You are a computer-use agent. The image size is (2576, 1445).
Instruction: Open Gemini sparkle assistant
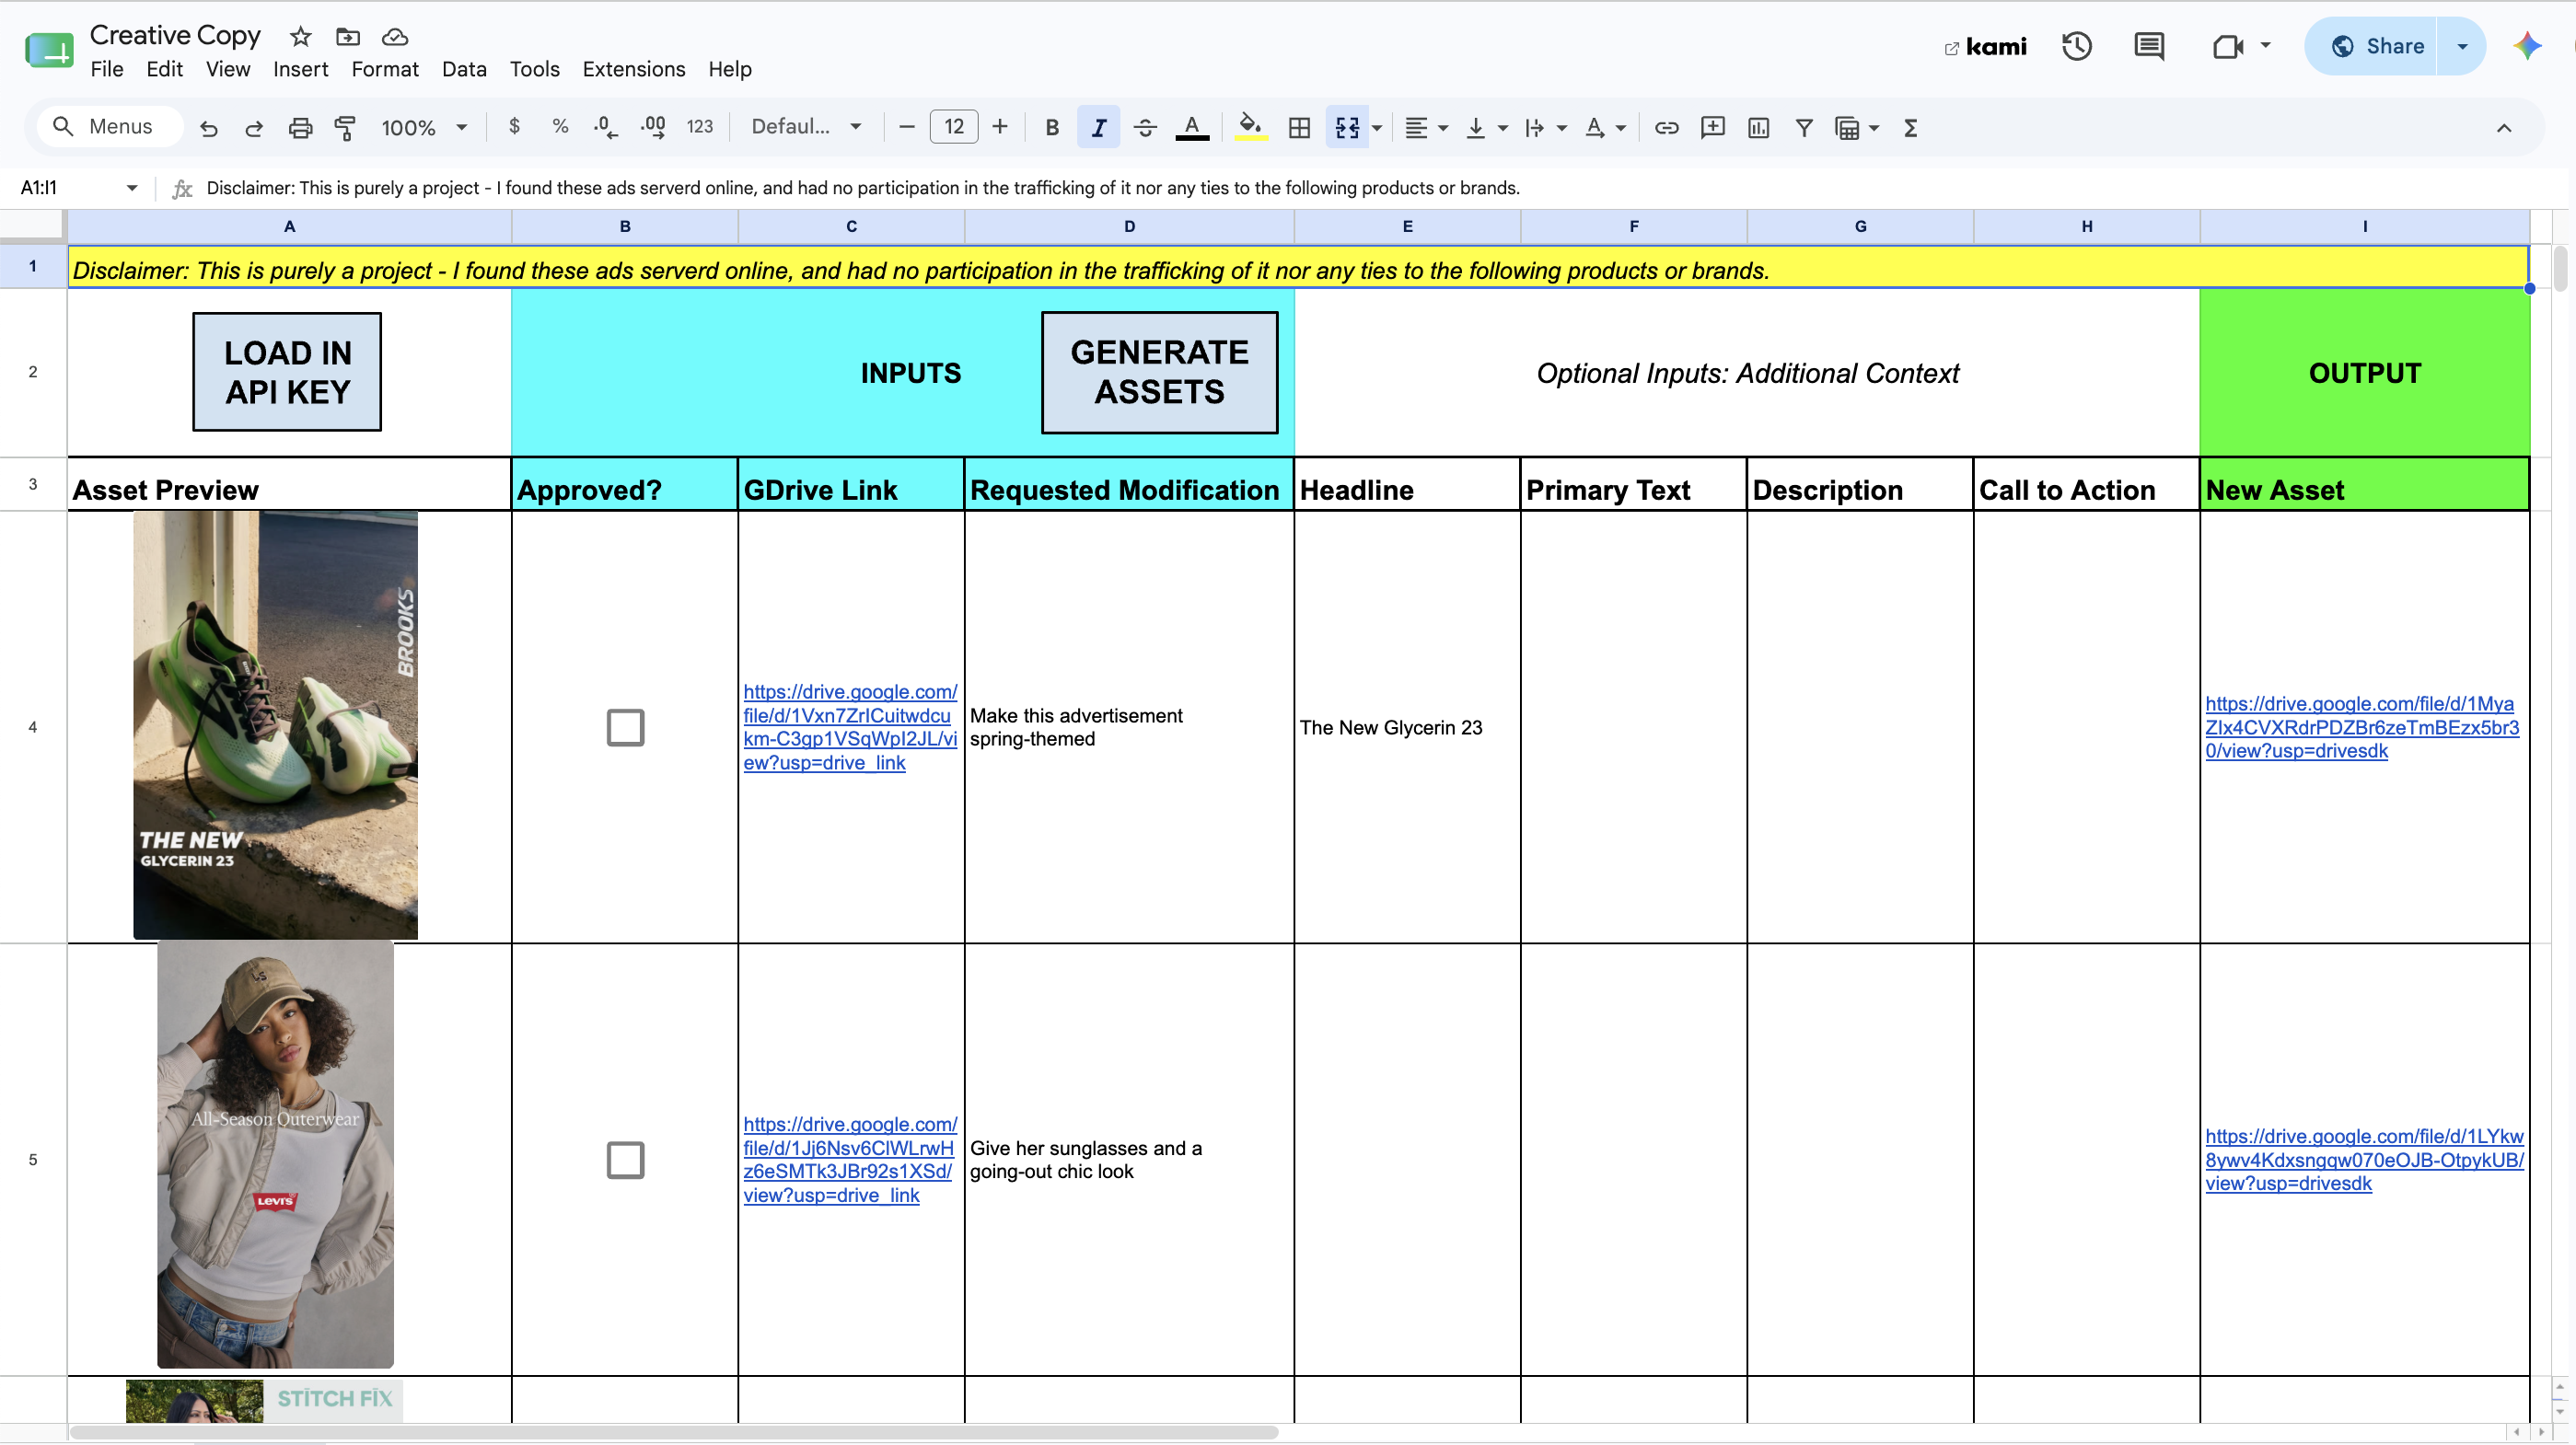click(x=2527, y=46)
